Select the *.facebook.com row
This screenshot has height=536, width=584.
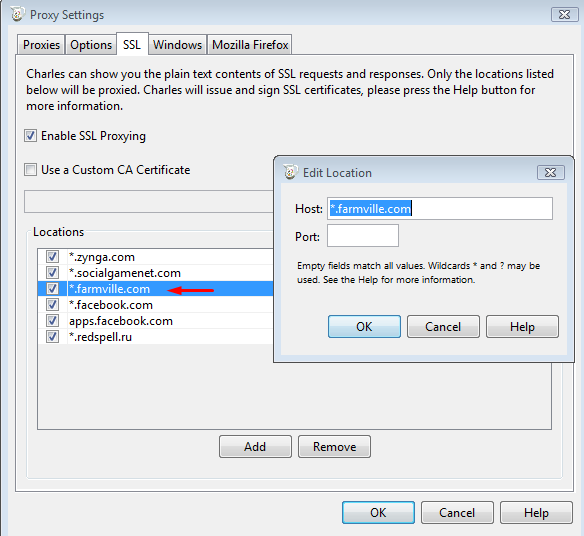[156, 305]
